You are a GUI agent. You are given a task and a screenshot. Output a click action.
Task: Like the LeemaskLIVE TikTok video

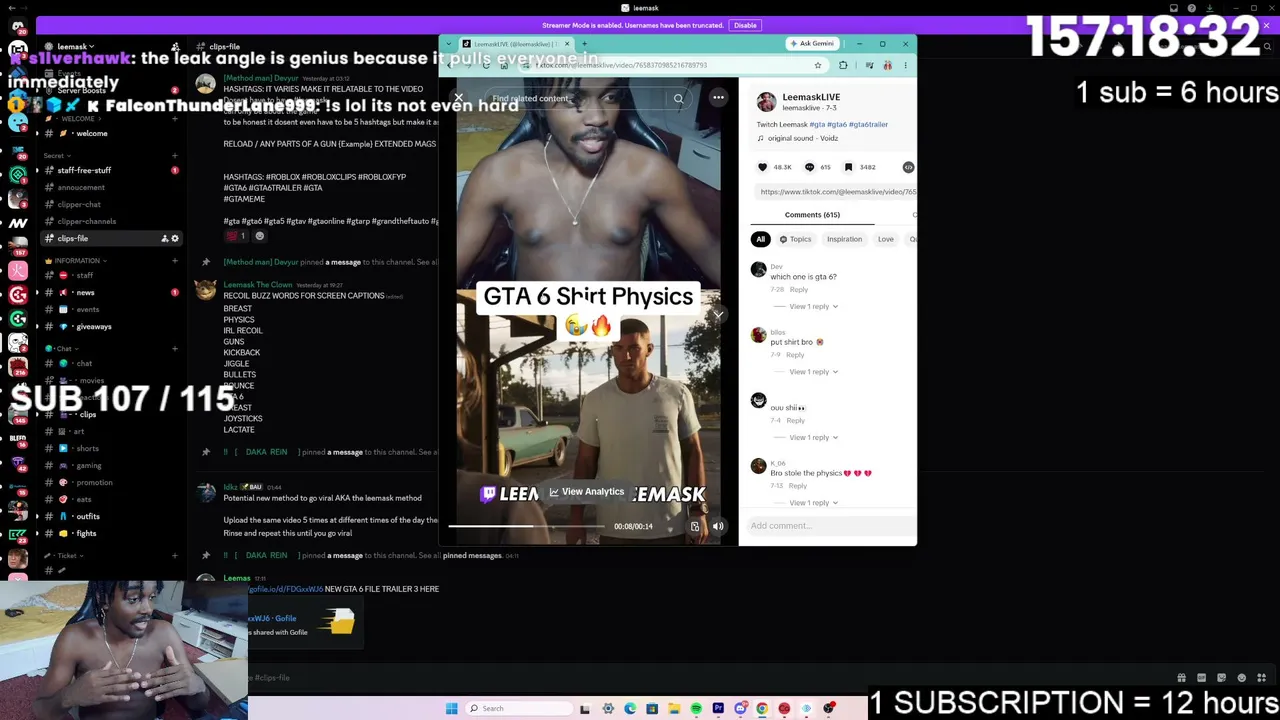tap(763, 167)
